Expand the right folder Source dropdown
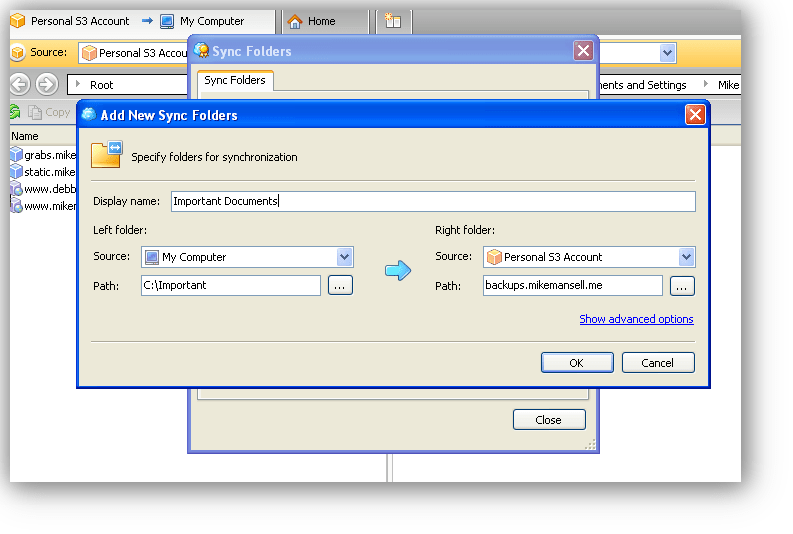Viewport: 793px width, 534px height. click(686, 257)
